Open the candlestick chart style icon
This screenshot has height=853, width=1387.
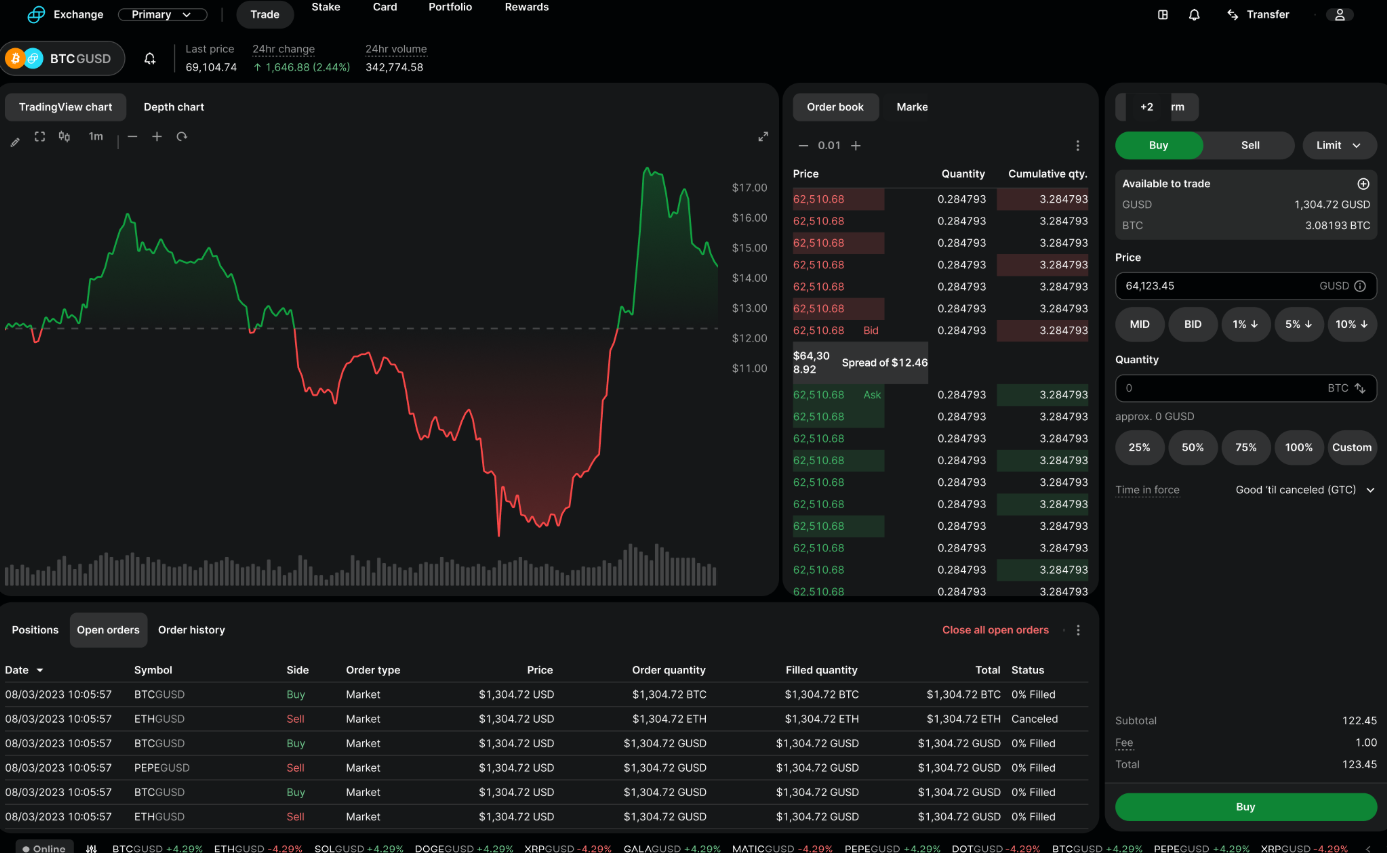coord(63,137)
